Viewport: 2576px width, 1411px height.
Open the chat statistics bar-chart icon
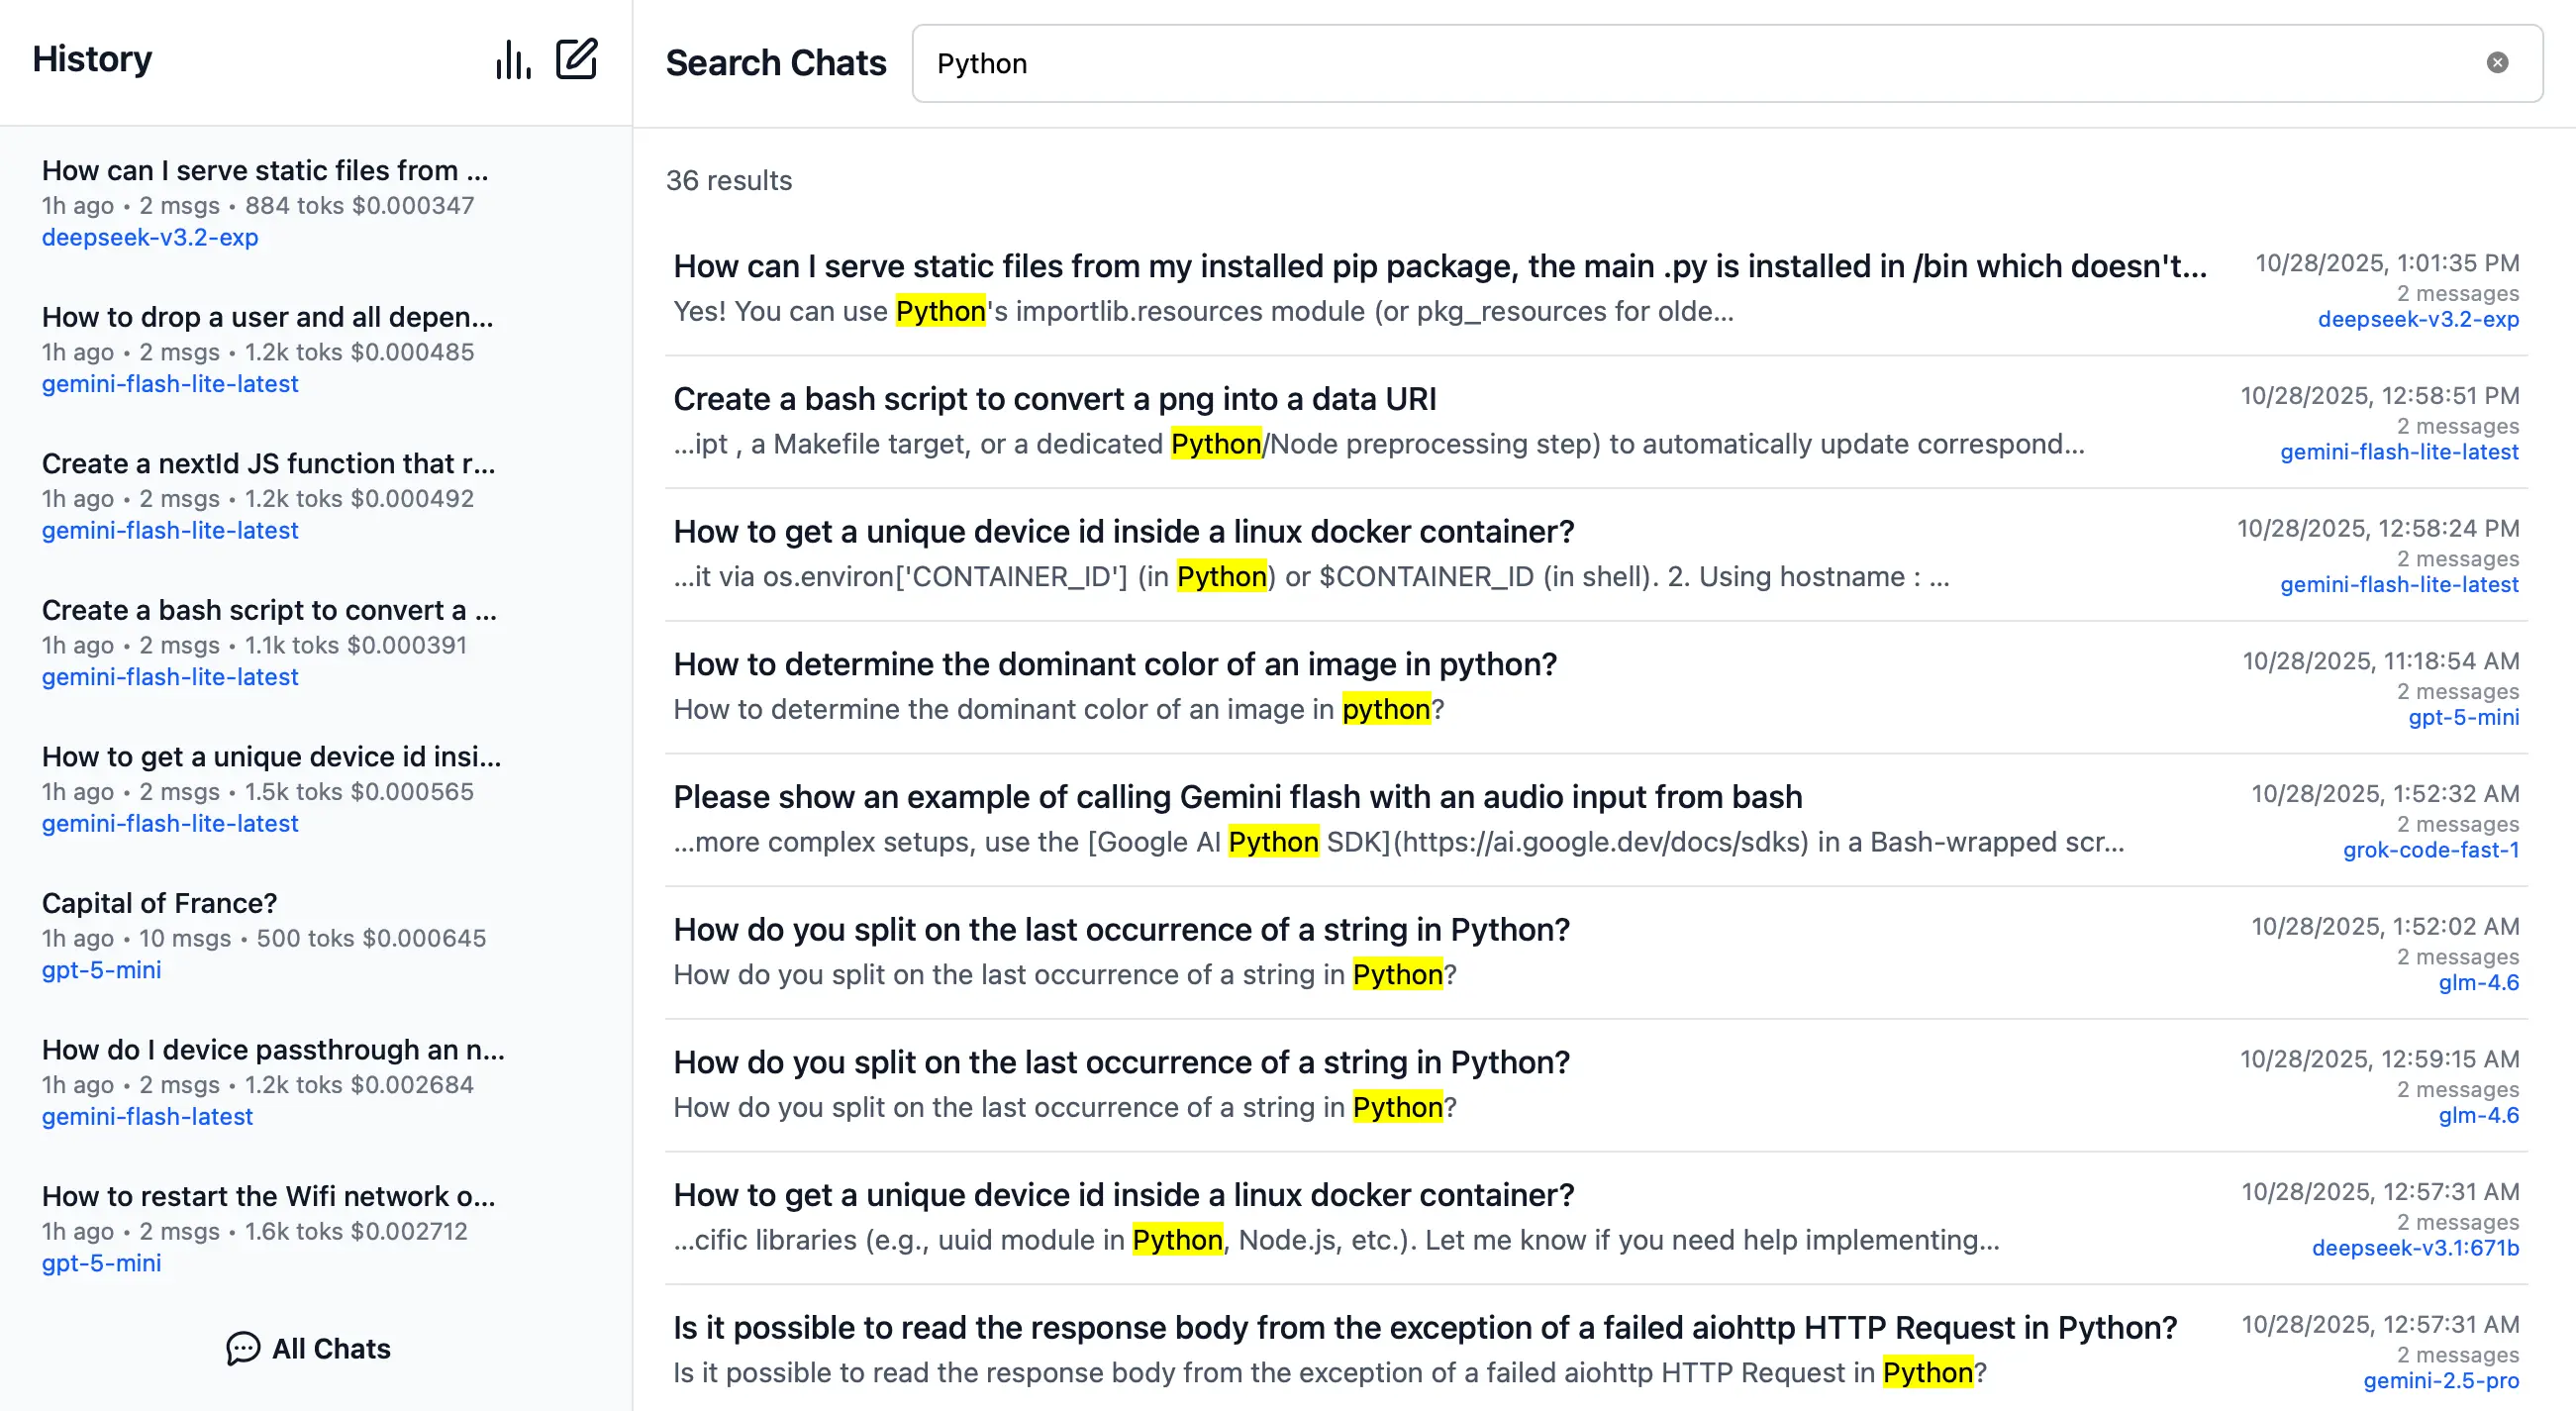click(x=513, y=60)
